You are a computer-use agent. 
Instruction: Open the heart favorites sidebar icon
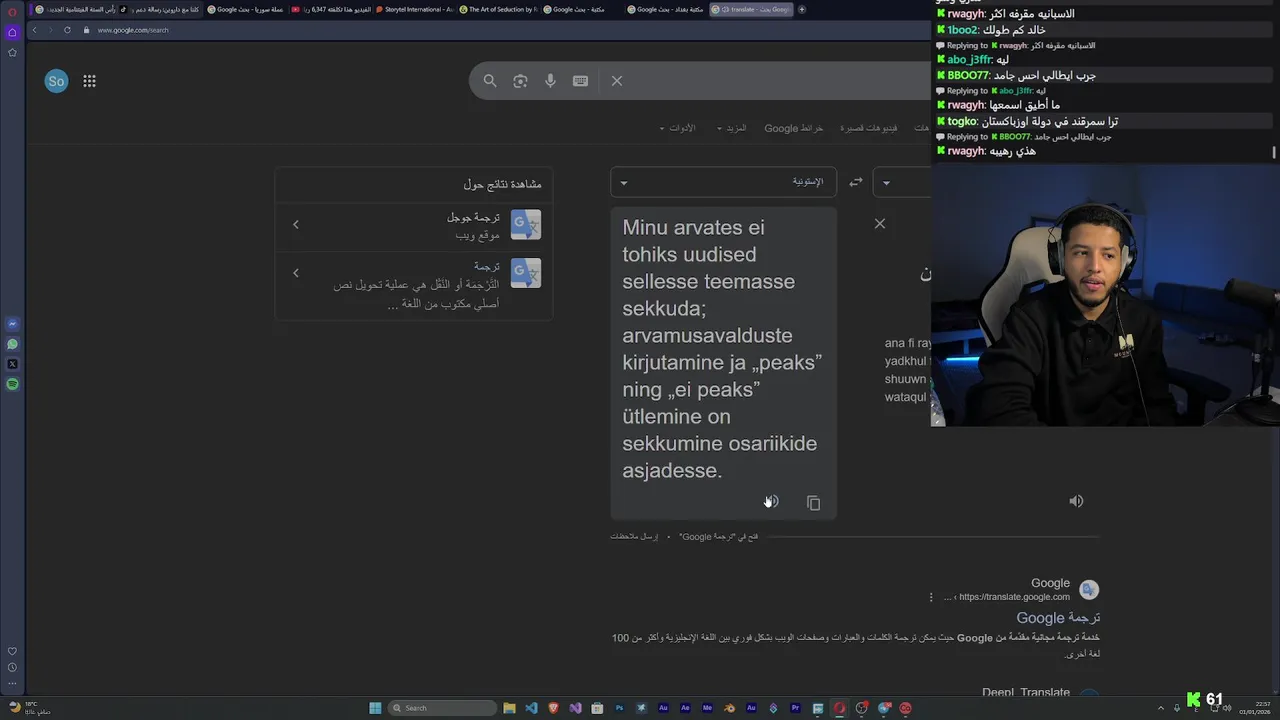coord(12,651)
